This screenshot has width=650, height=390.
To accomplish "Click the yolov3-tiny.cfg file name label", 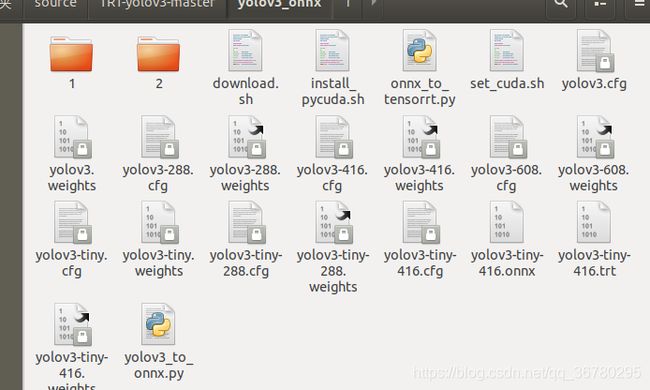I will 71,263.
